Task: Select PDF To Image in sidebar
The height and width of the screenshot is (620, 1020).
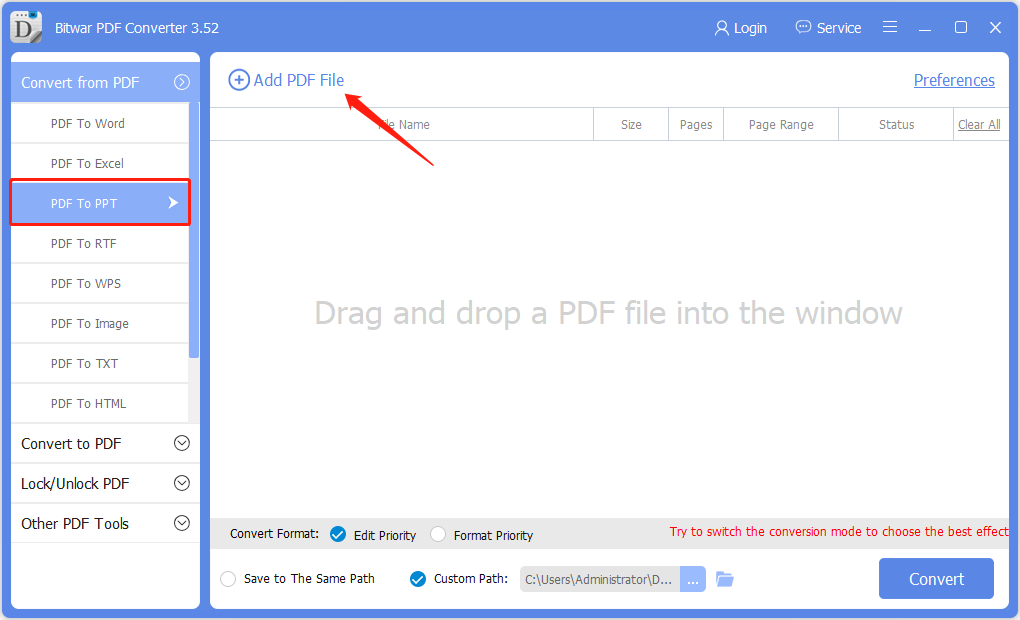Action: (x=90, y=323)
